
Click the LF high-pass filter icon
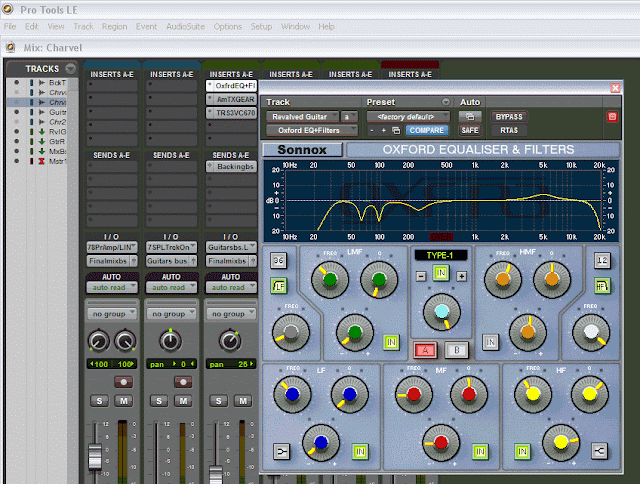(279, 286)
